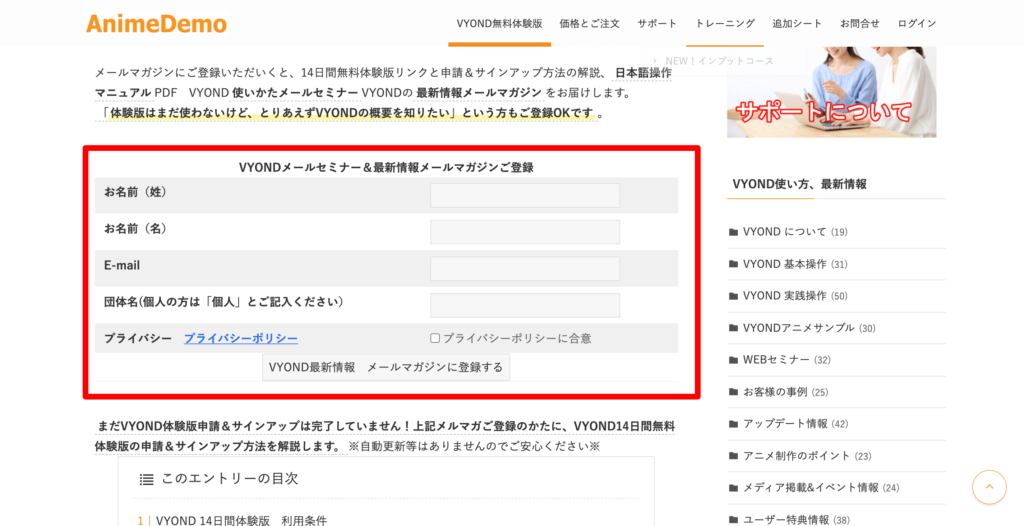Screen dimensions: 1024x526
Task: Click folder icon beside アニメ制作のポイント
Action: (733, 456)
